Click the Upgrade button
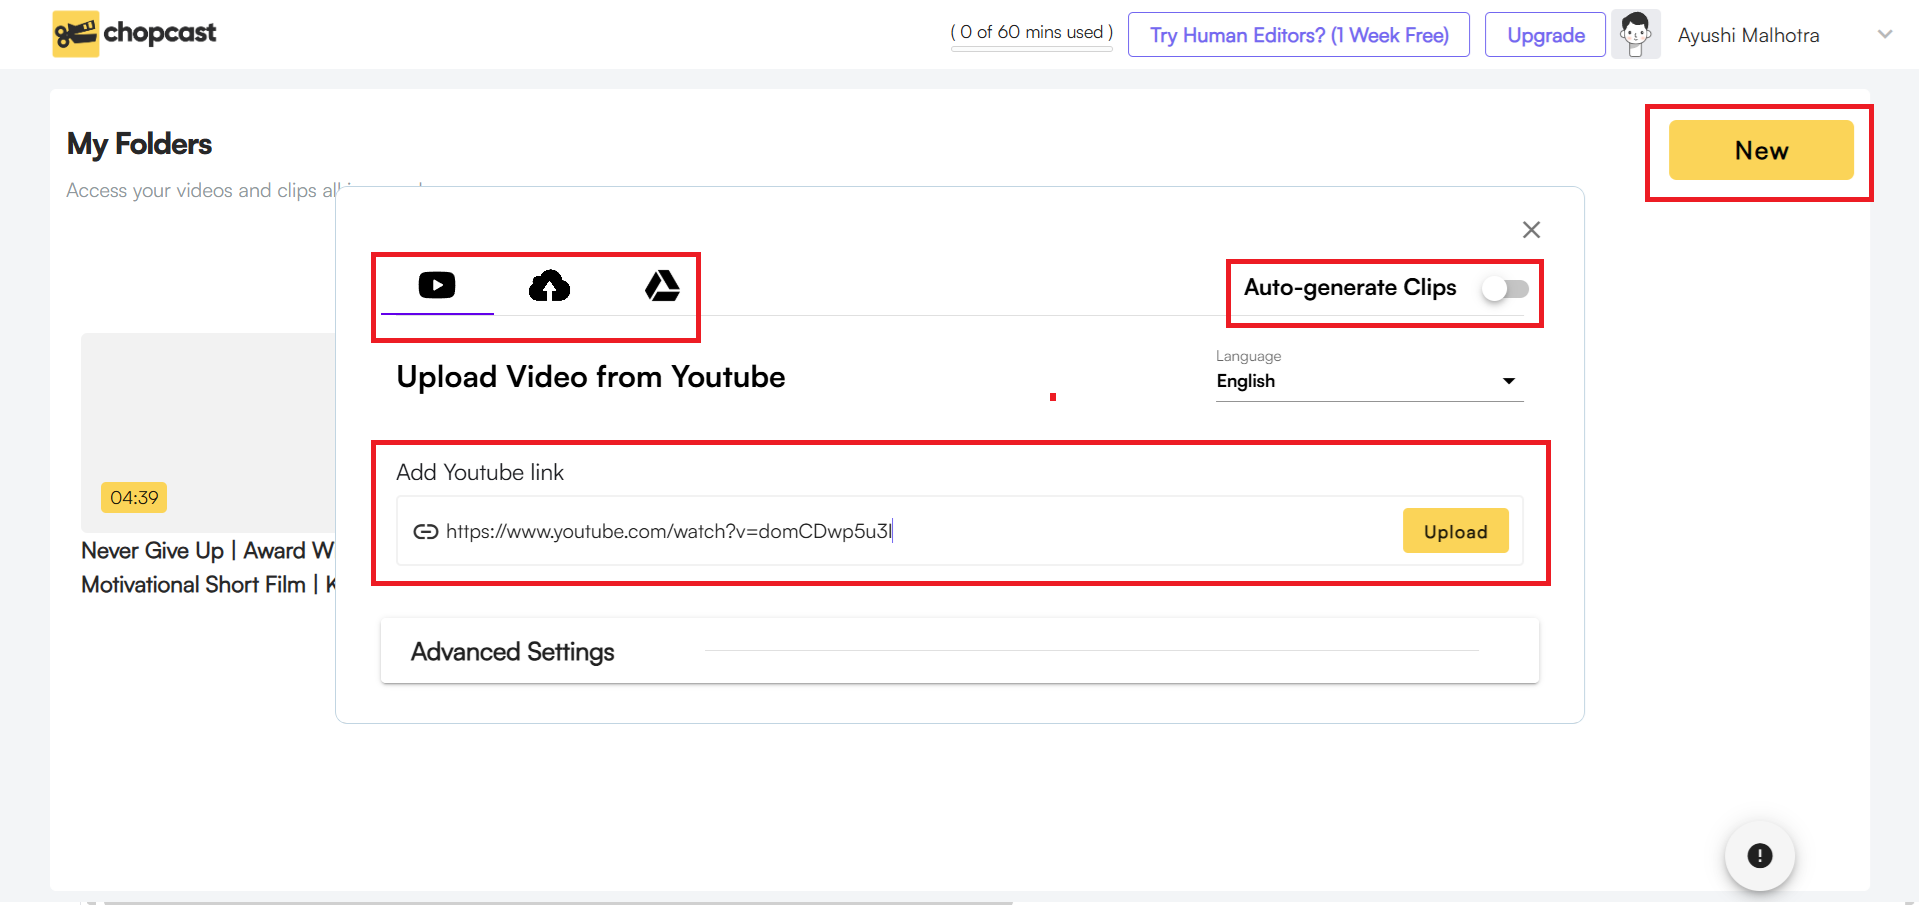Image resolution: width=1919 pixels, height=905 pixels. tap(1545, 35)
